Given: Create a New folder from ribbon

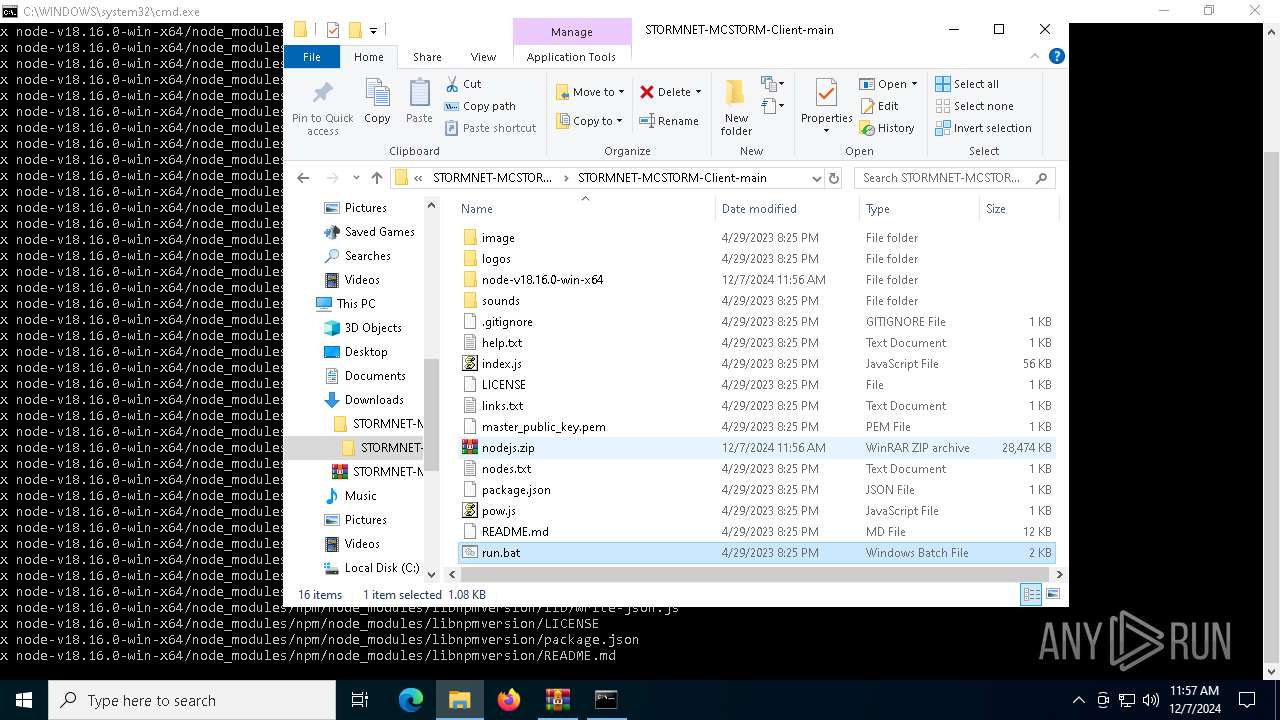Looking at the screenshot, I should [736, 107].
